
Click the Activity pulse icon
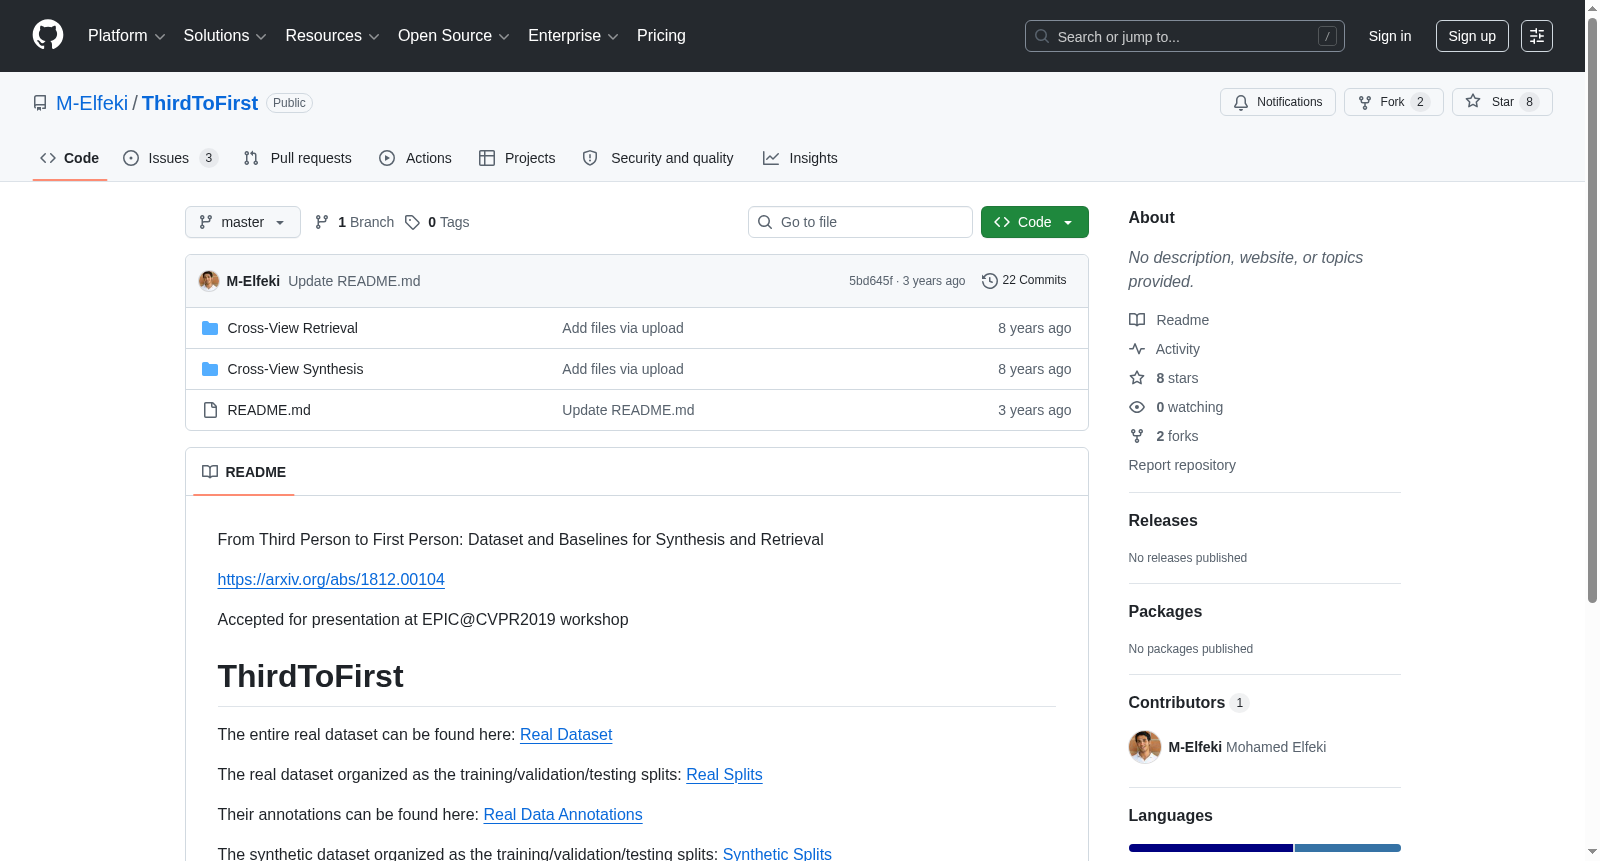click(x=1137, y=349)
